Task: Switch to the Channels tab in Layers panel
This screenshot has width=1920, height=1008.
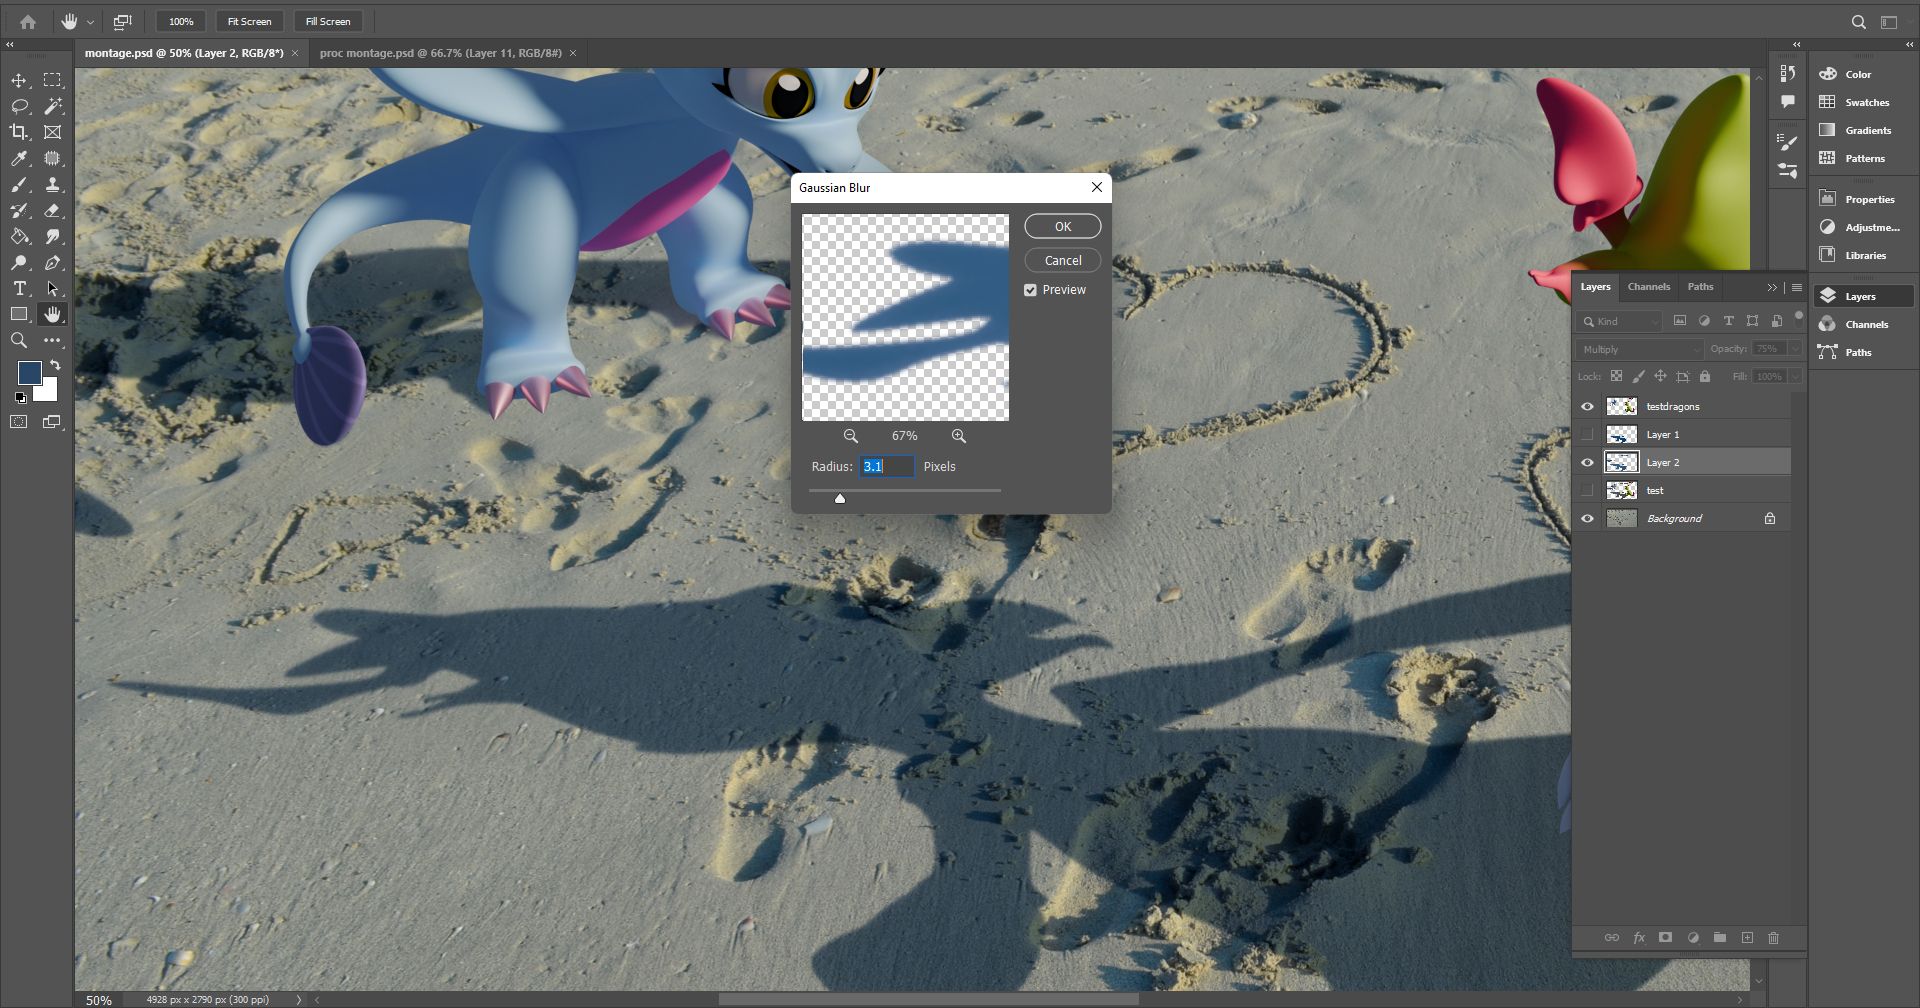Action: point(1648,287)
